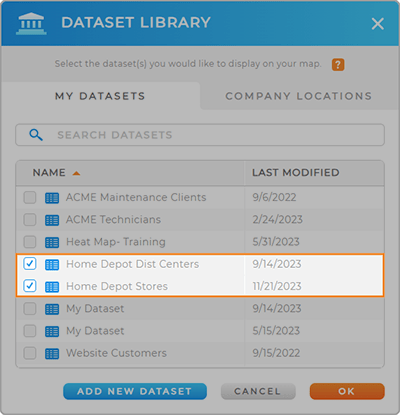Click the Add New Dataset button
Image resolution: width=400 pixels, height=415 pixels.
point(135,391)
